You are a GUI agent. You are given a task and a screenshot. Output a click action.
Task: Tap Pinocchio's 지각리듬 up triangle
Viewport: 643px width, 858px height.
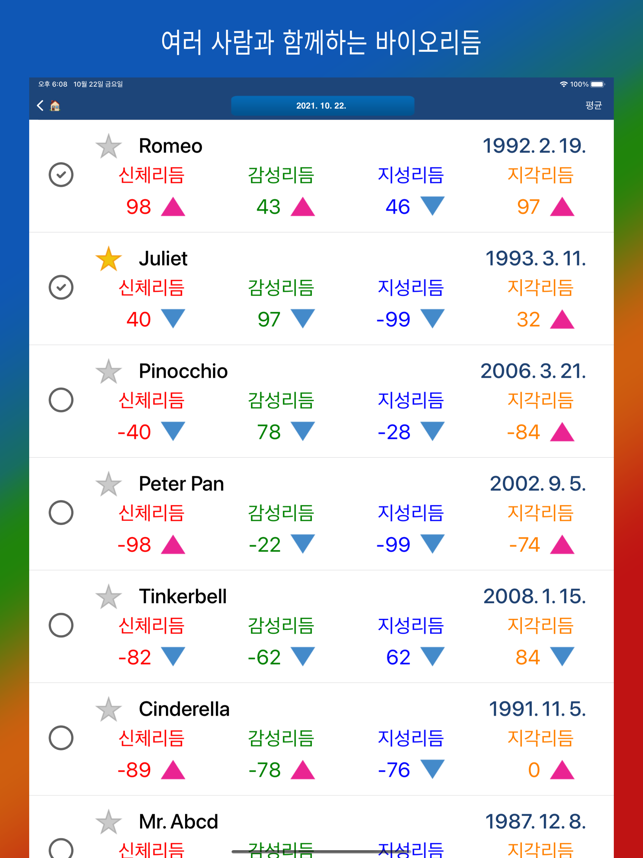pos(561,433)
